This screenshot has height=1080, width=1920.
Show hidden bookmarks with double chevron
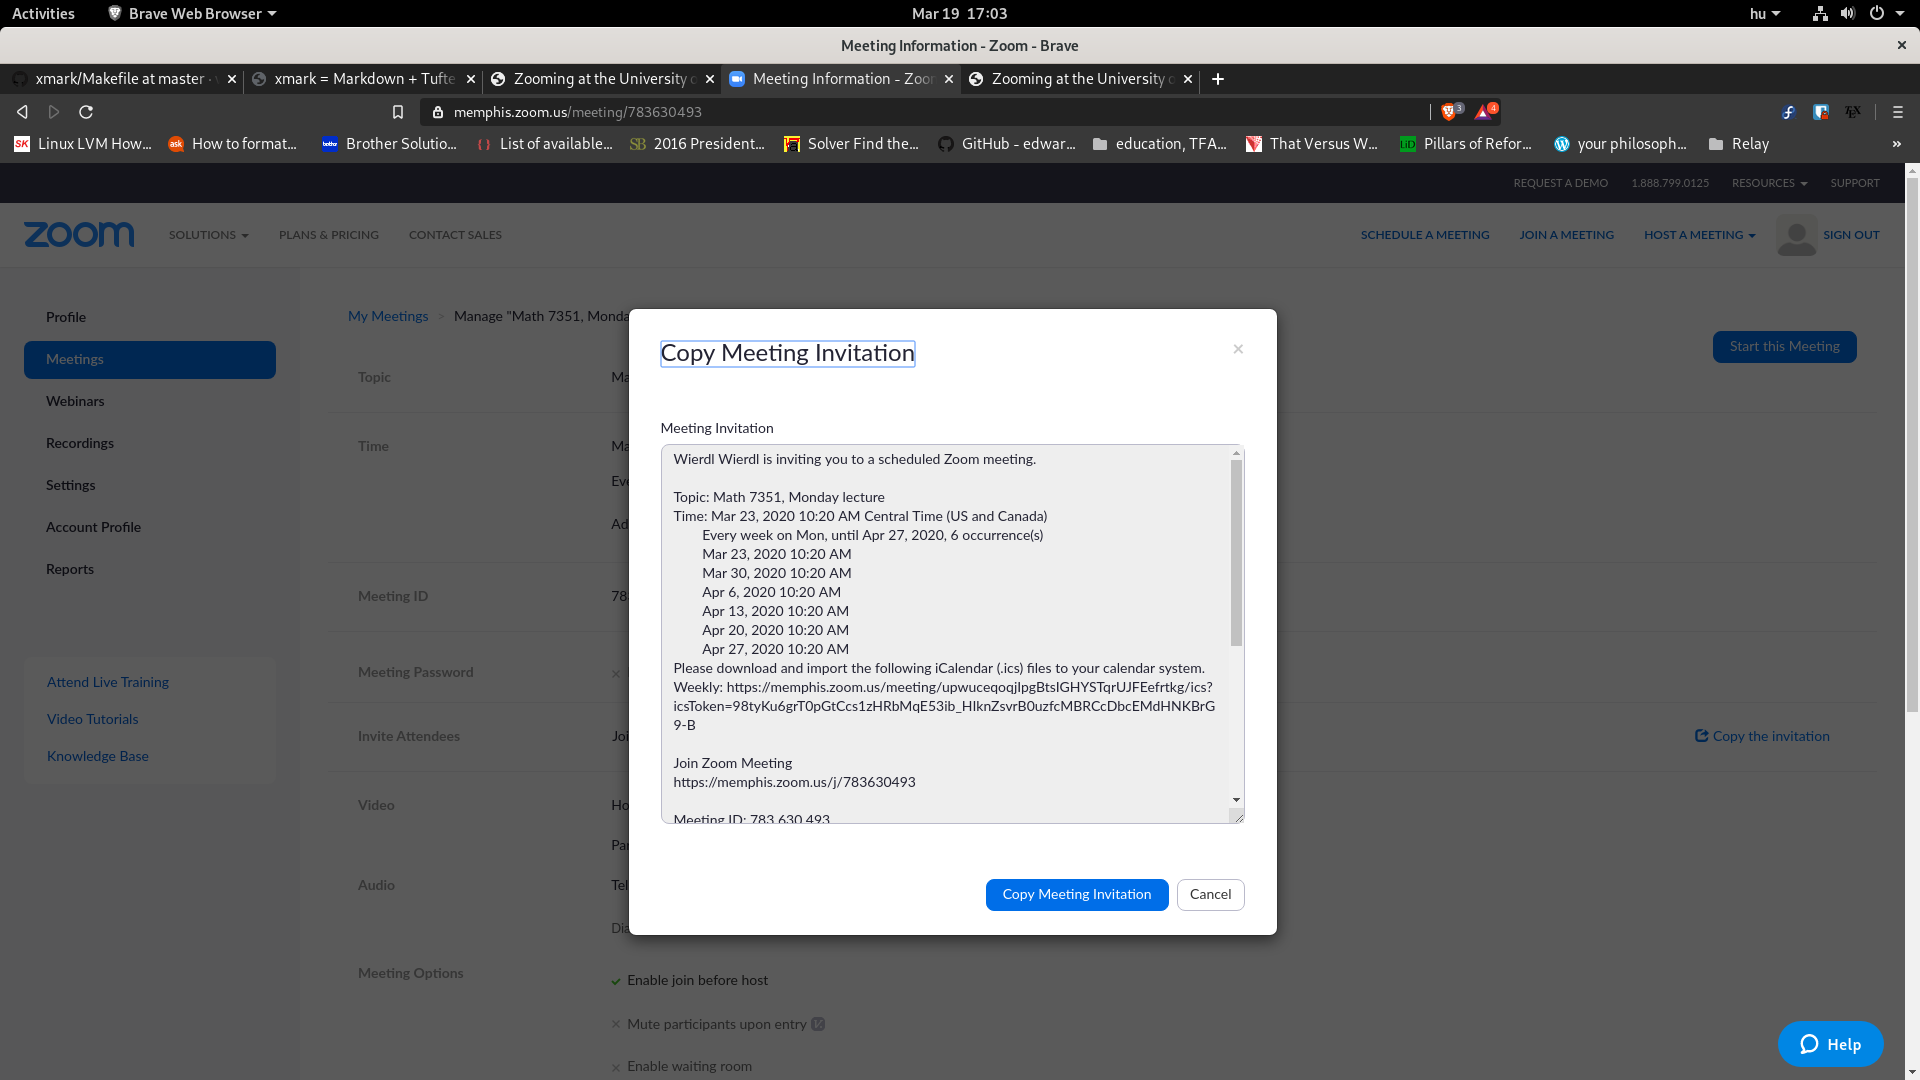click(x=1897, y=144)
